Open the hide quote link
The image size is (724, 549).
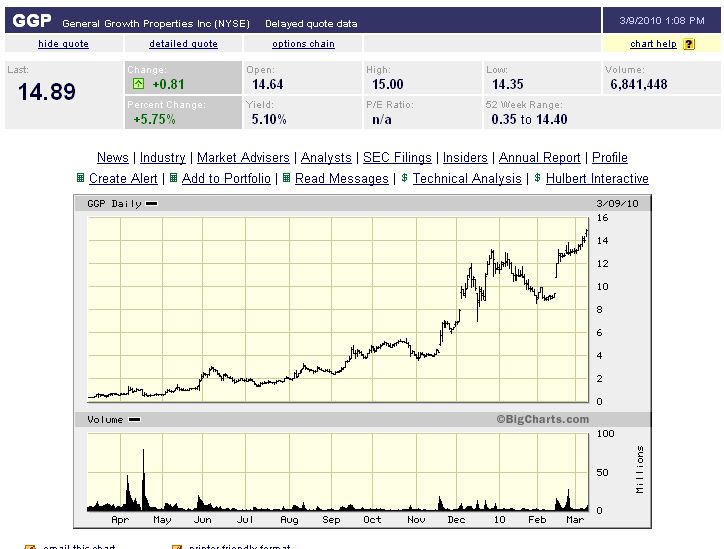tap(63, 44)
